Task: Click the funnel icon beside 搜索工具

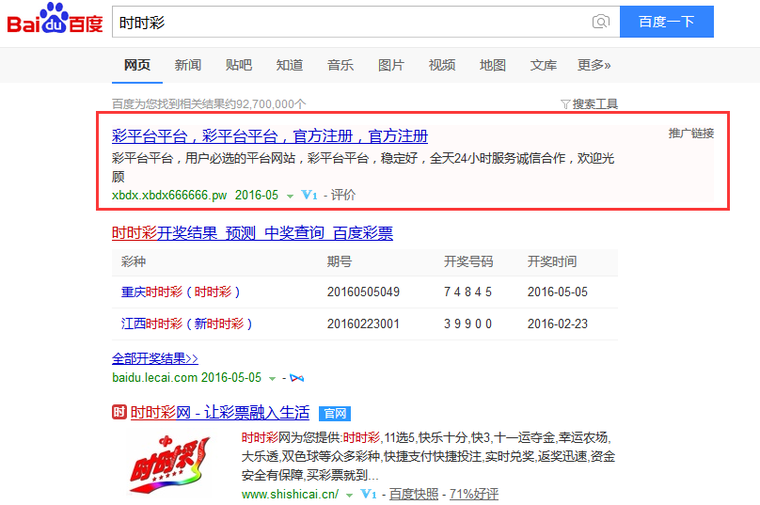Action: coord(565,104)
